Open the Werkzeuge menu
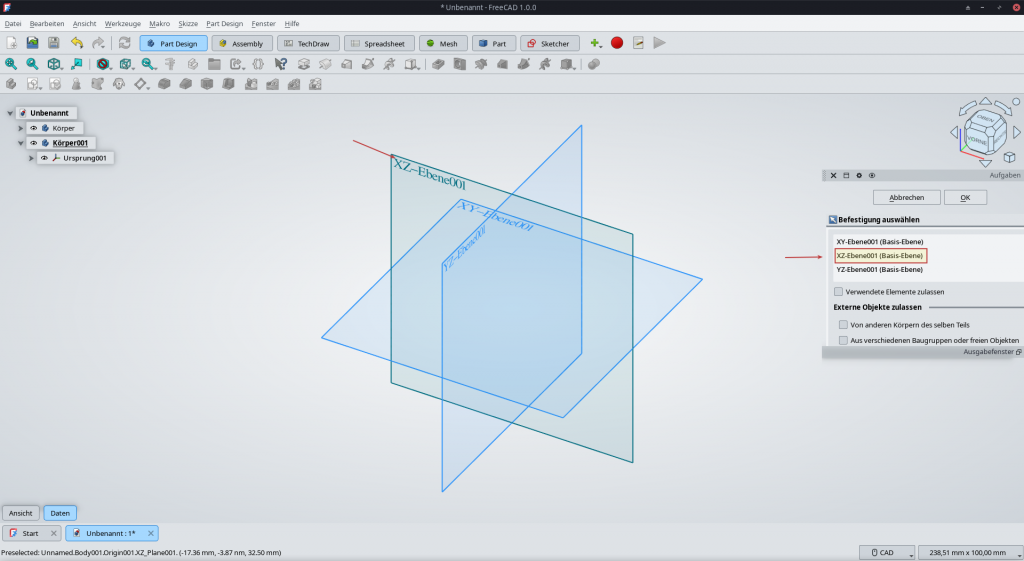 click(123, 23)
